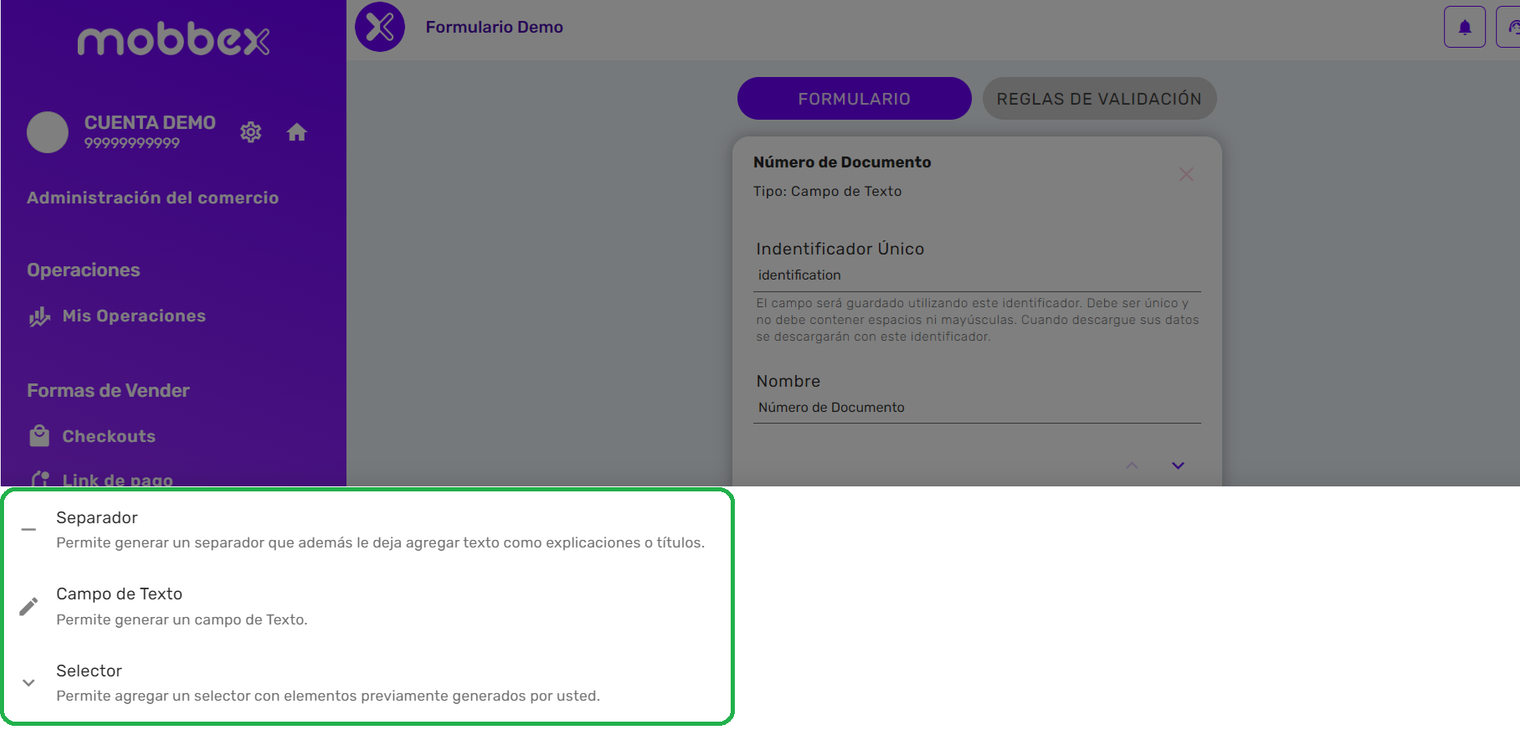Click the Separador dash icon
Screen dimensions: 1520x730
coord(29,530)
